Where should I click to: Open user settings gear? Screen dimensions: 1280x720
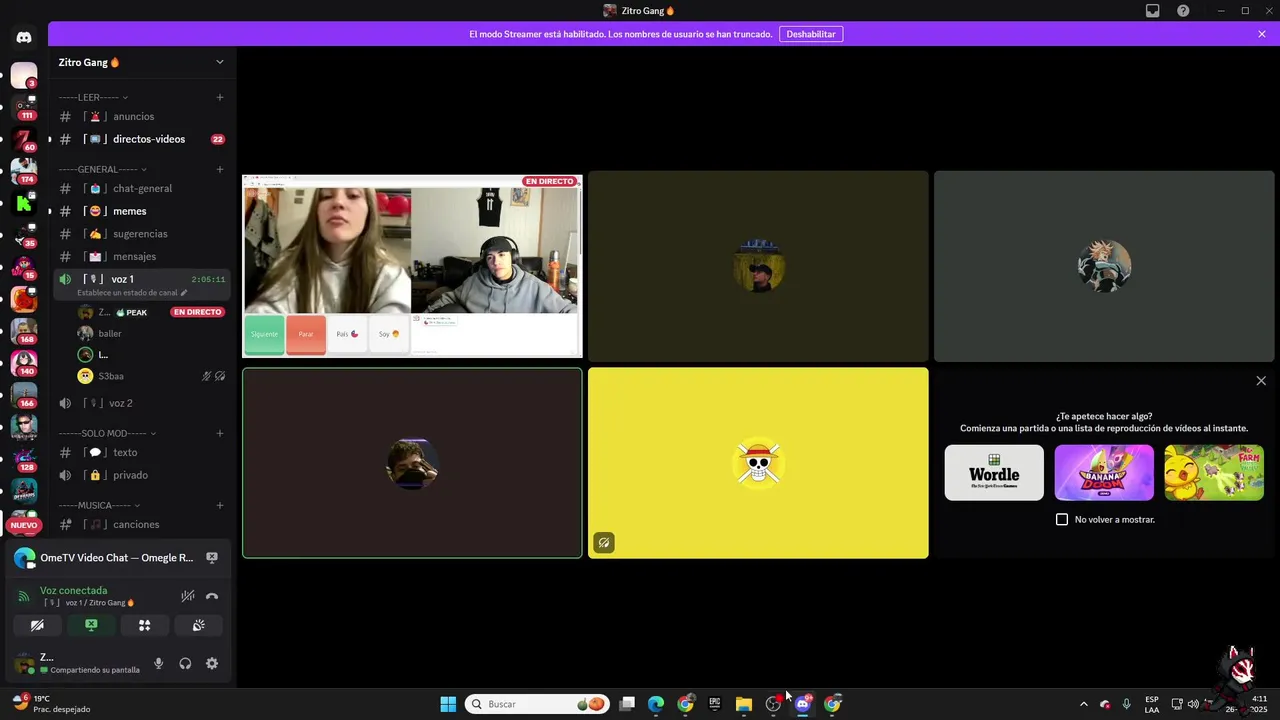(x=212, y=663)
